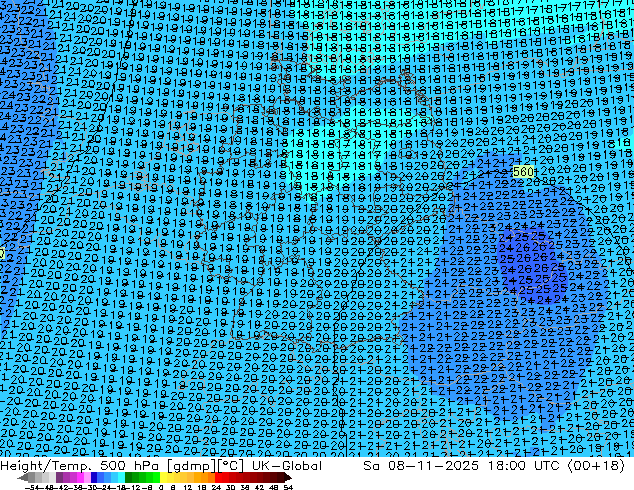Pick the orange swatch above 18
The height and width of the screenshot is (490, 634).
tap(205, 477)
